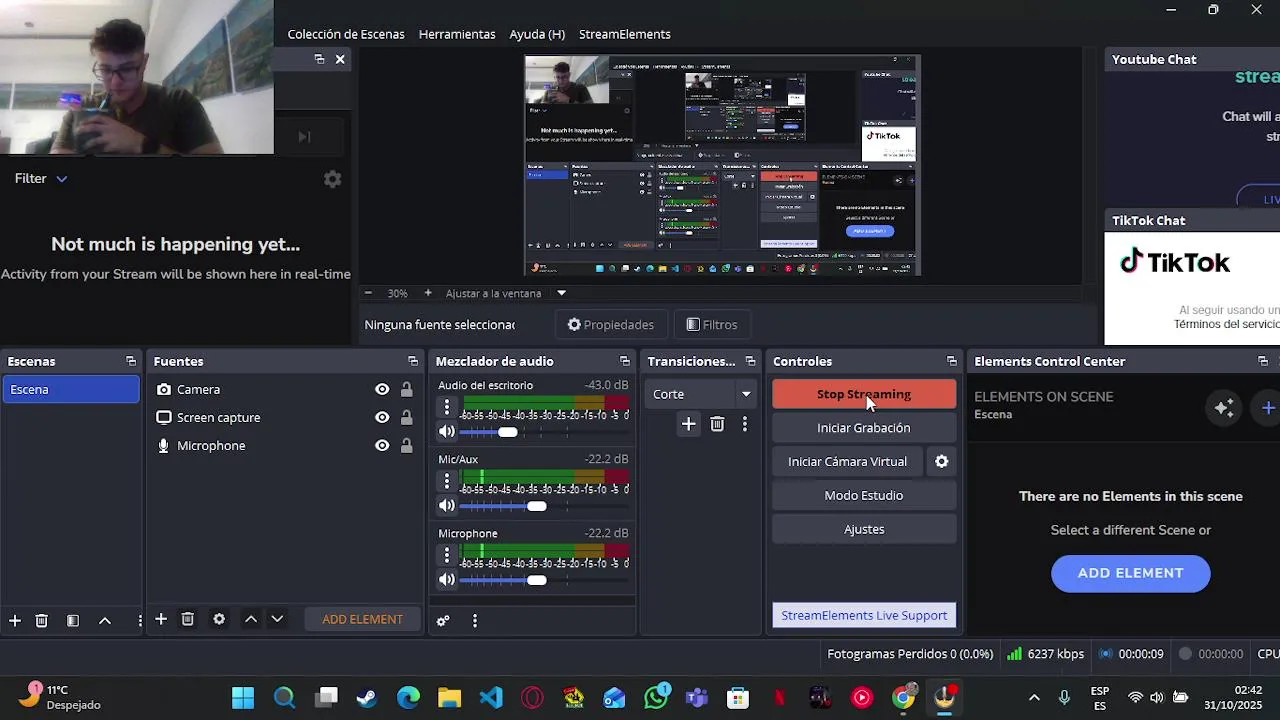Toggle lock on Camera source

406,390
